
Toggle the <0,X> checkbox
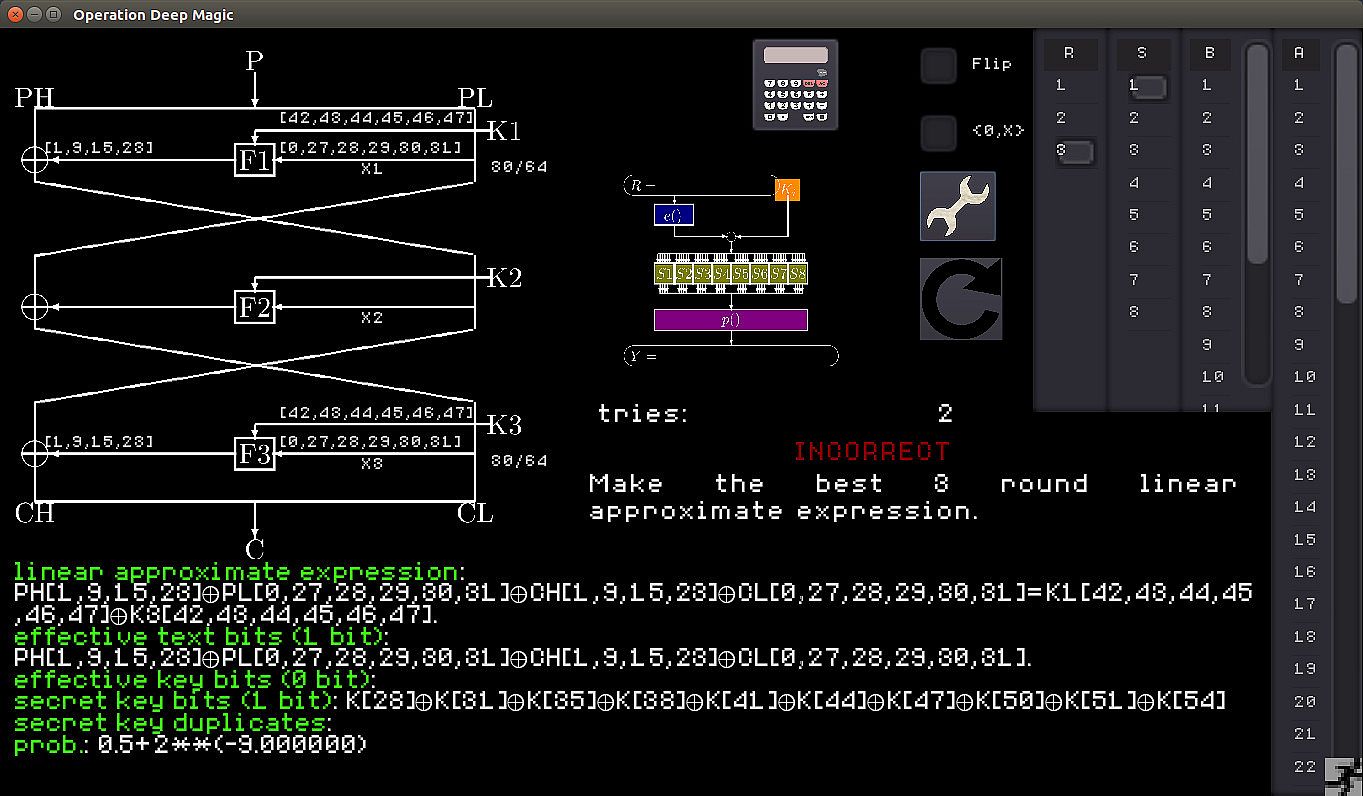[x=938, y=132]
